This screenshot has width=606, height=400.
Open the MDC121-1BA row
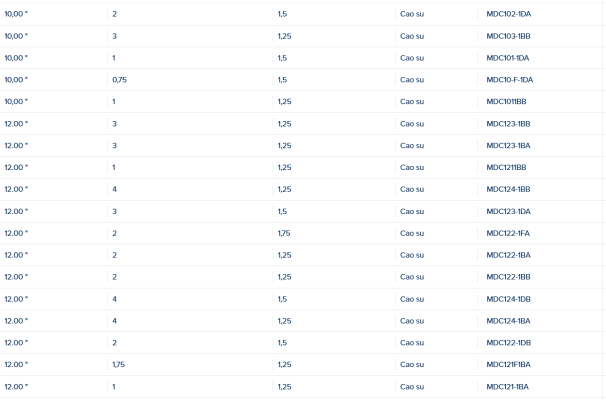507,387
